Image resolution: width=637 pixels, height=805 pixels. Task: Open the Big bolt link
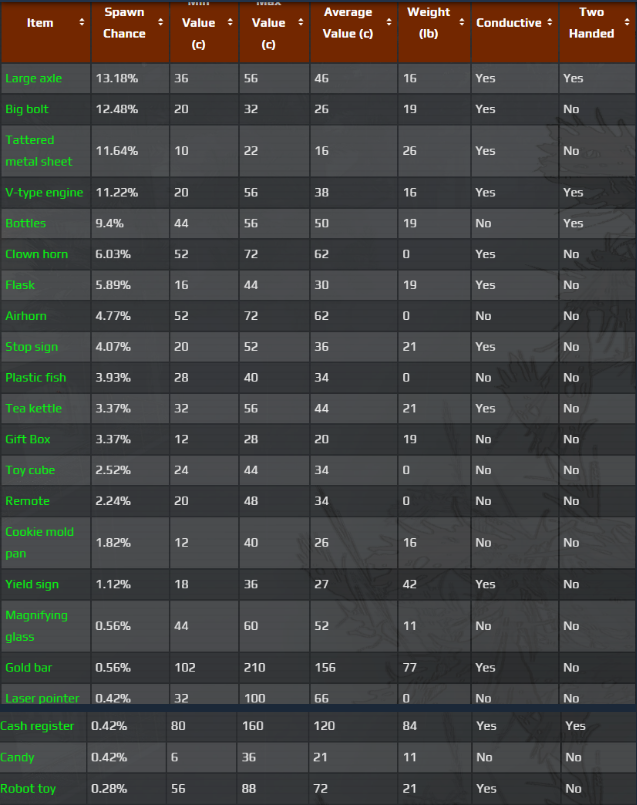pyautogui.click(x=26, y=109)
